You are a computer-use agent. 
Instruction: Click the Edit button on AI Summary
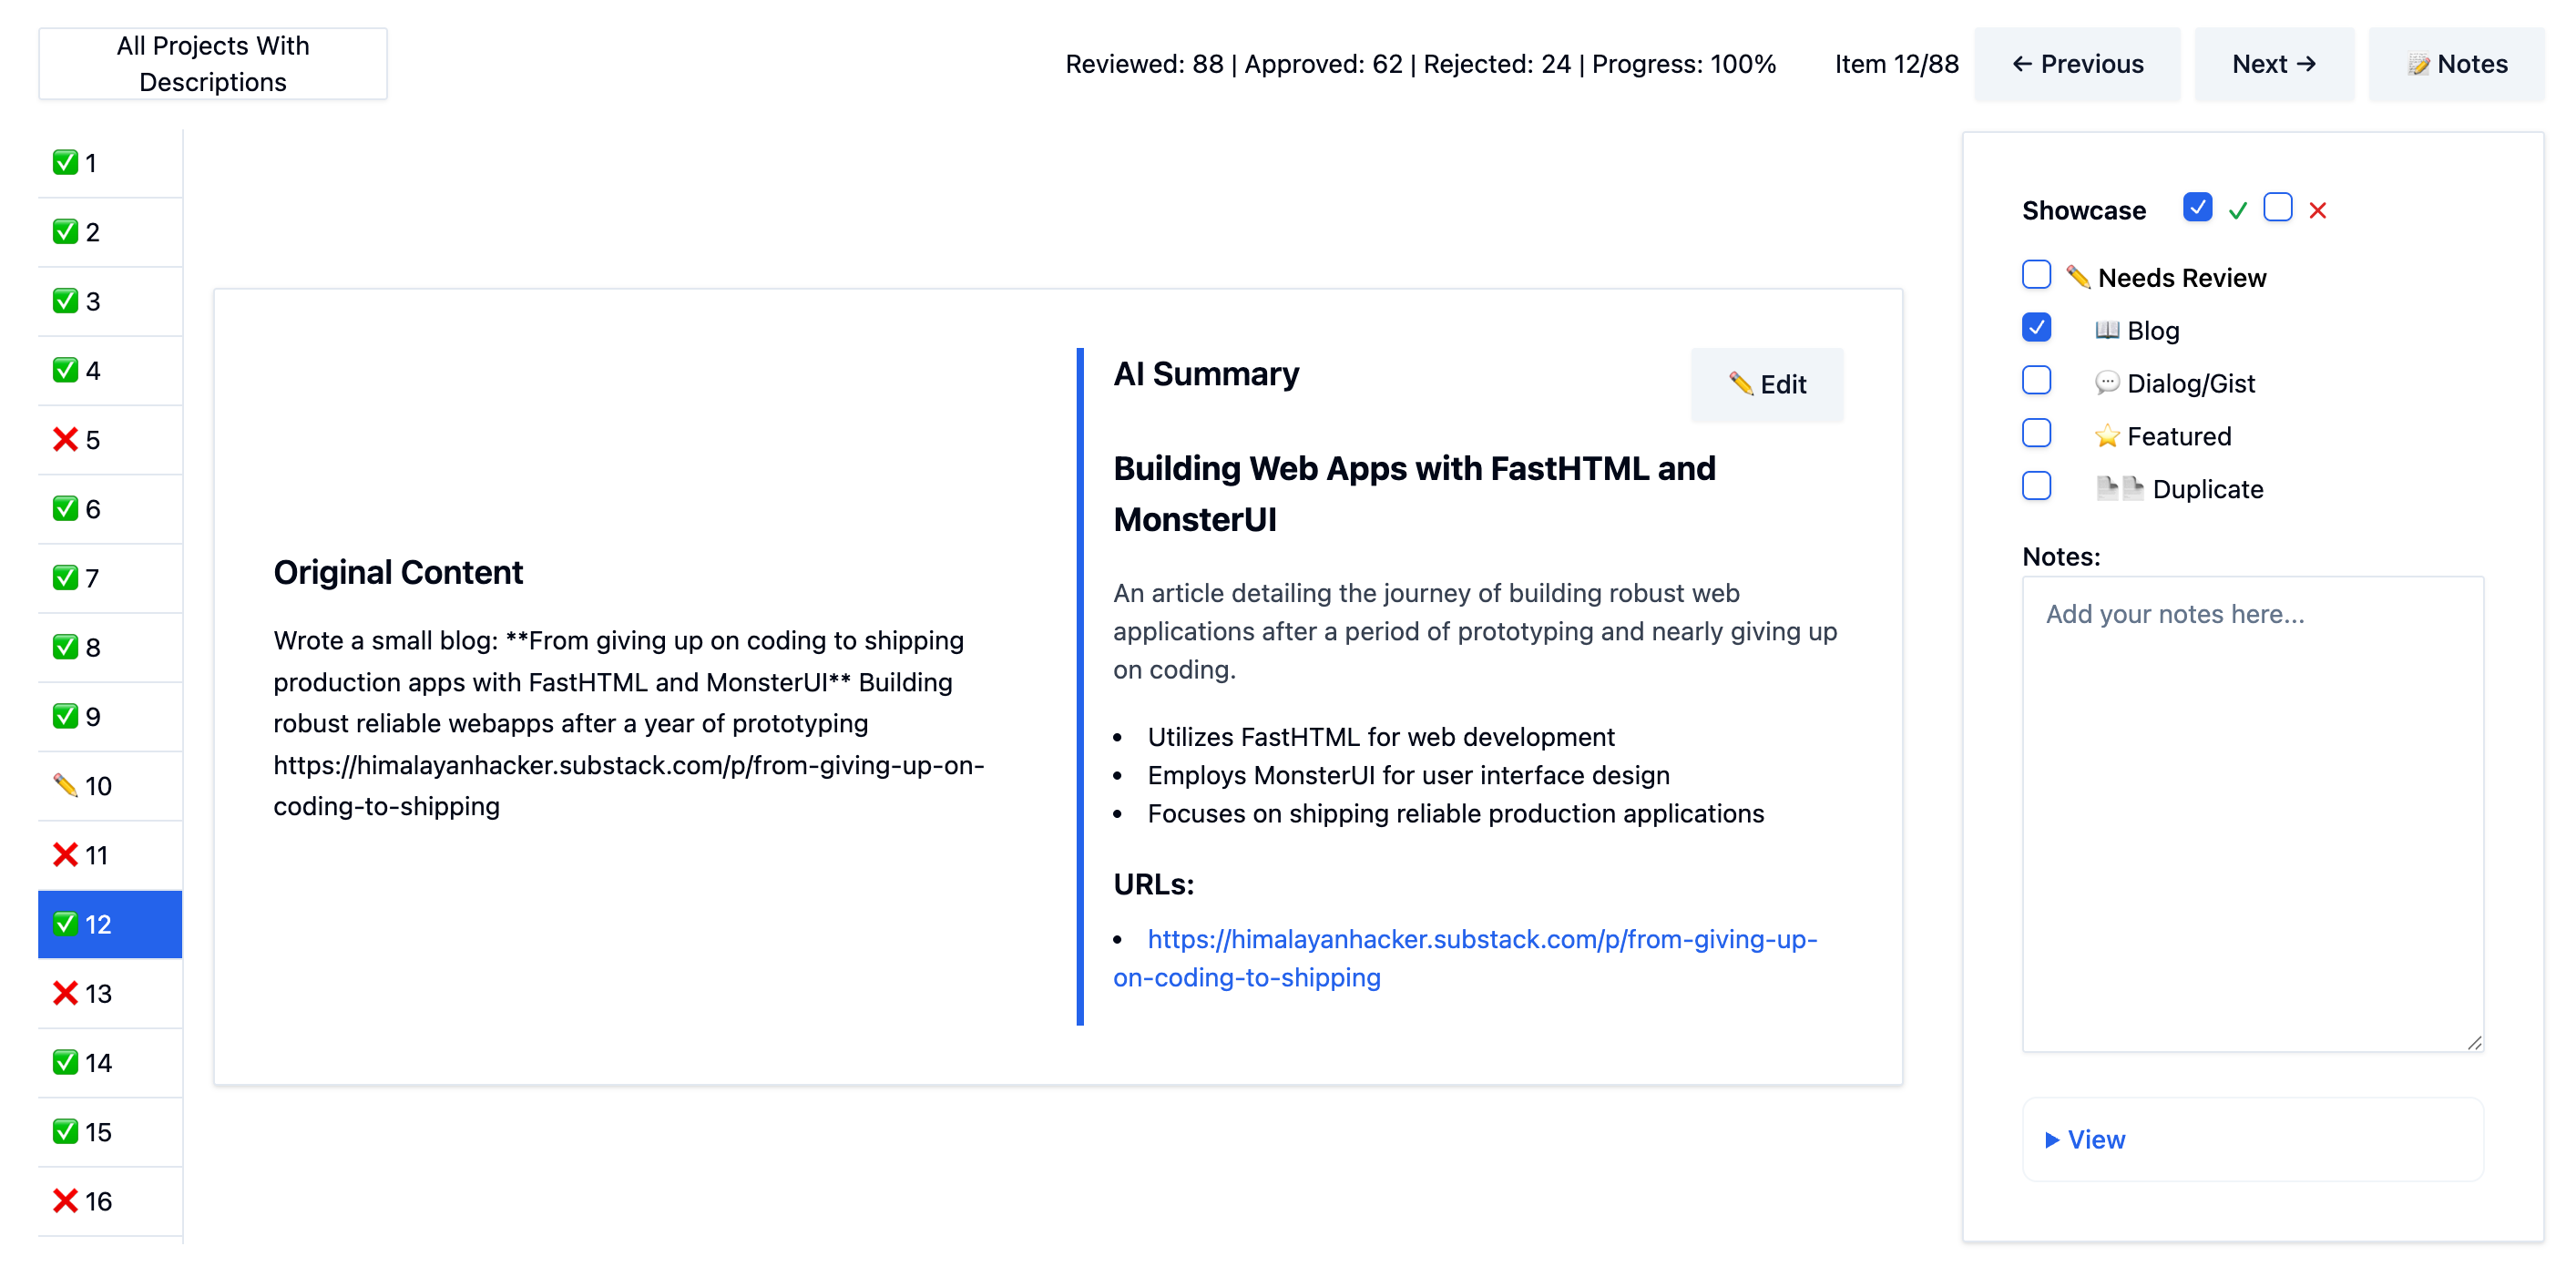(1767, 385)
